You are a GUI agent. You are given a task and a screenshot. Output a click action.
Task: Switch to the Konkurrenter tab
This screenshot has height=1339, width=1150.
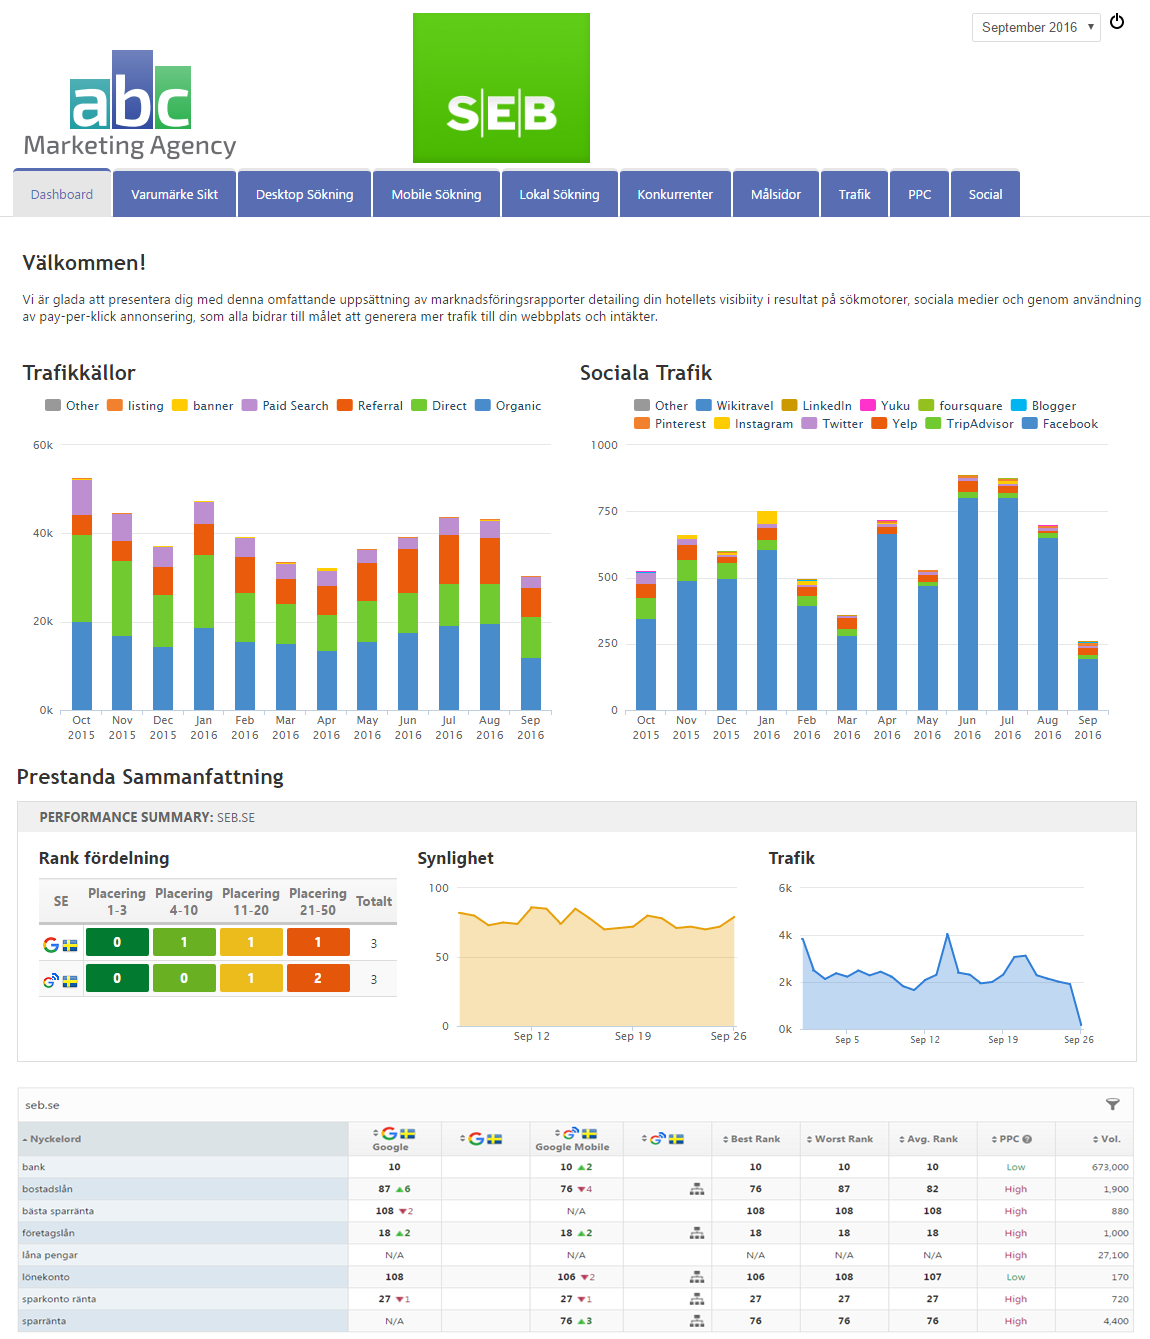coord(675,194)
